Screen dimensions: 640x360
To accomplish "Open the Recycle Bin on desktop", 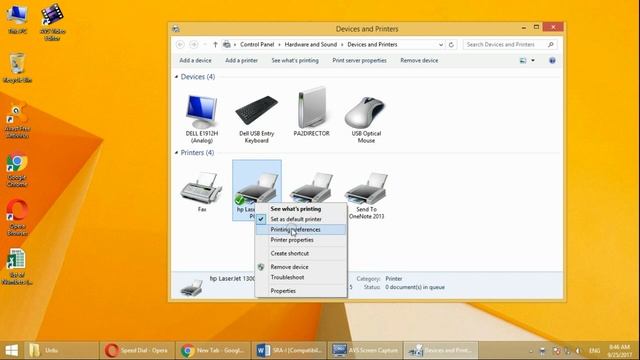I will [17, 68].
